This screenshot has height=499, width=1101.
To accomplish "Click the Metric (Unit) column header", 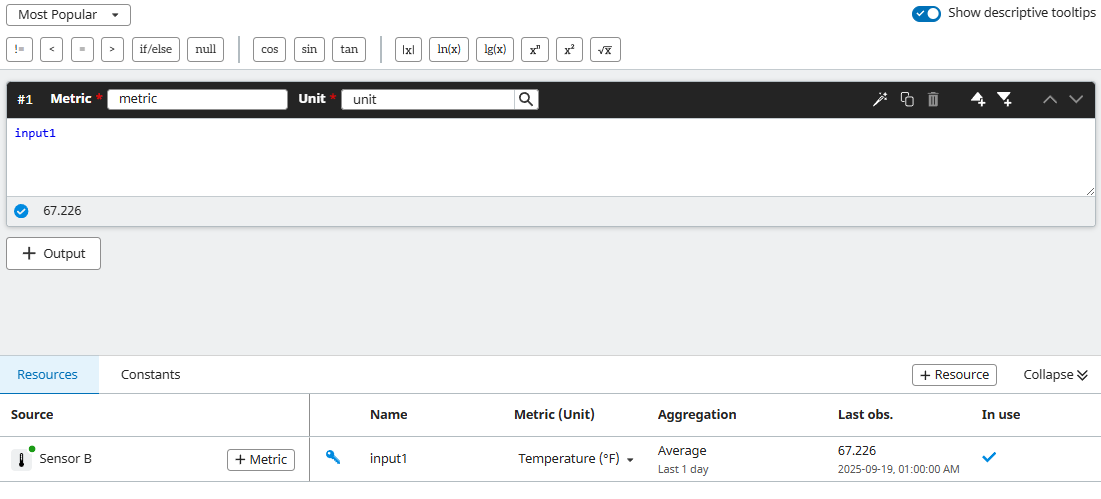I will pos(554,415).
